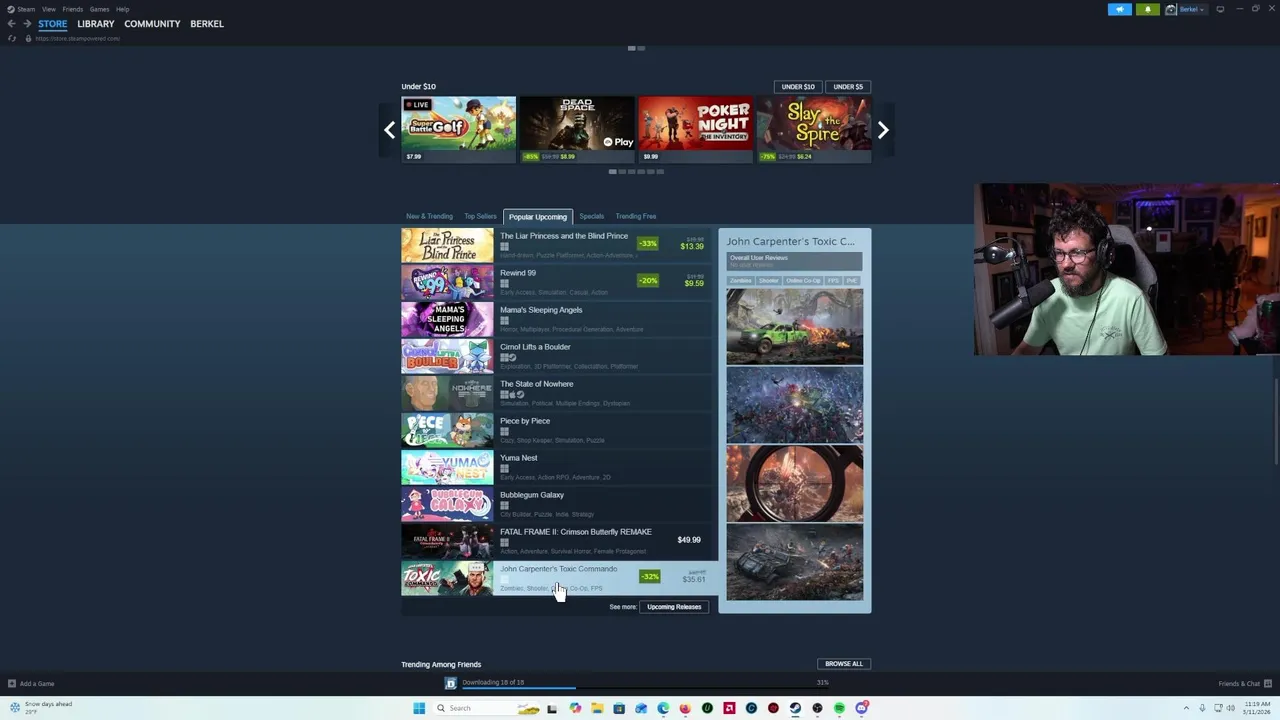
Task: Click the Add a Game plus icon
Action: point(12,684)
